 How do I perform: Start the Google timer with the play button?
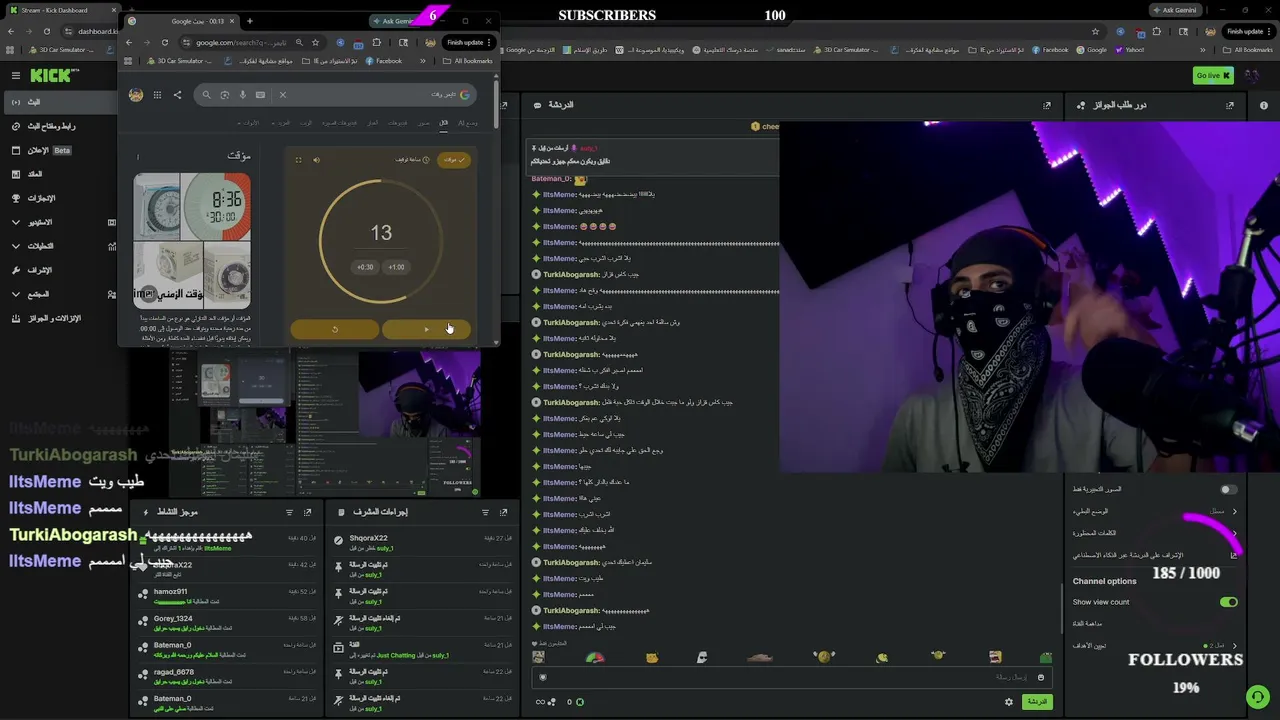coord(426,329)
